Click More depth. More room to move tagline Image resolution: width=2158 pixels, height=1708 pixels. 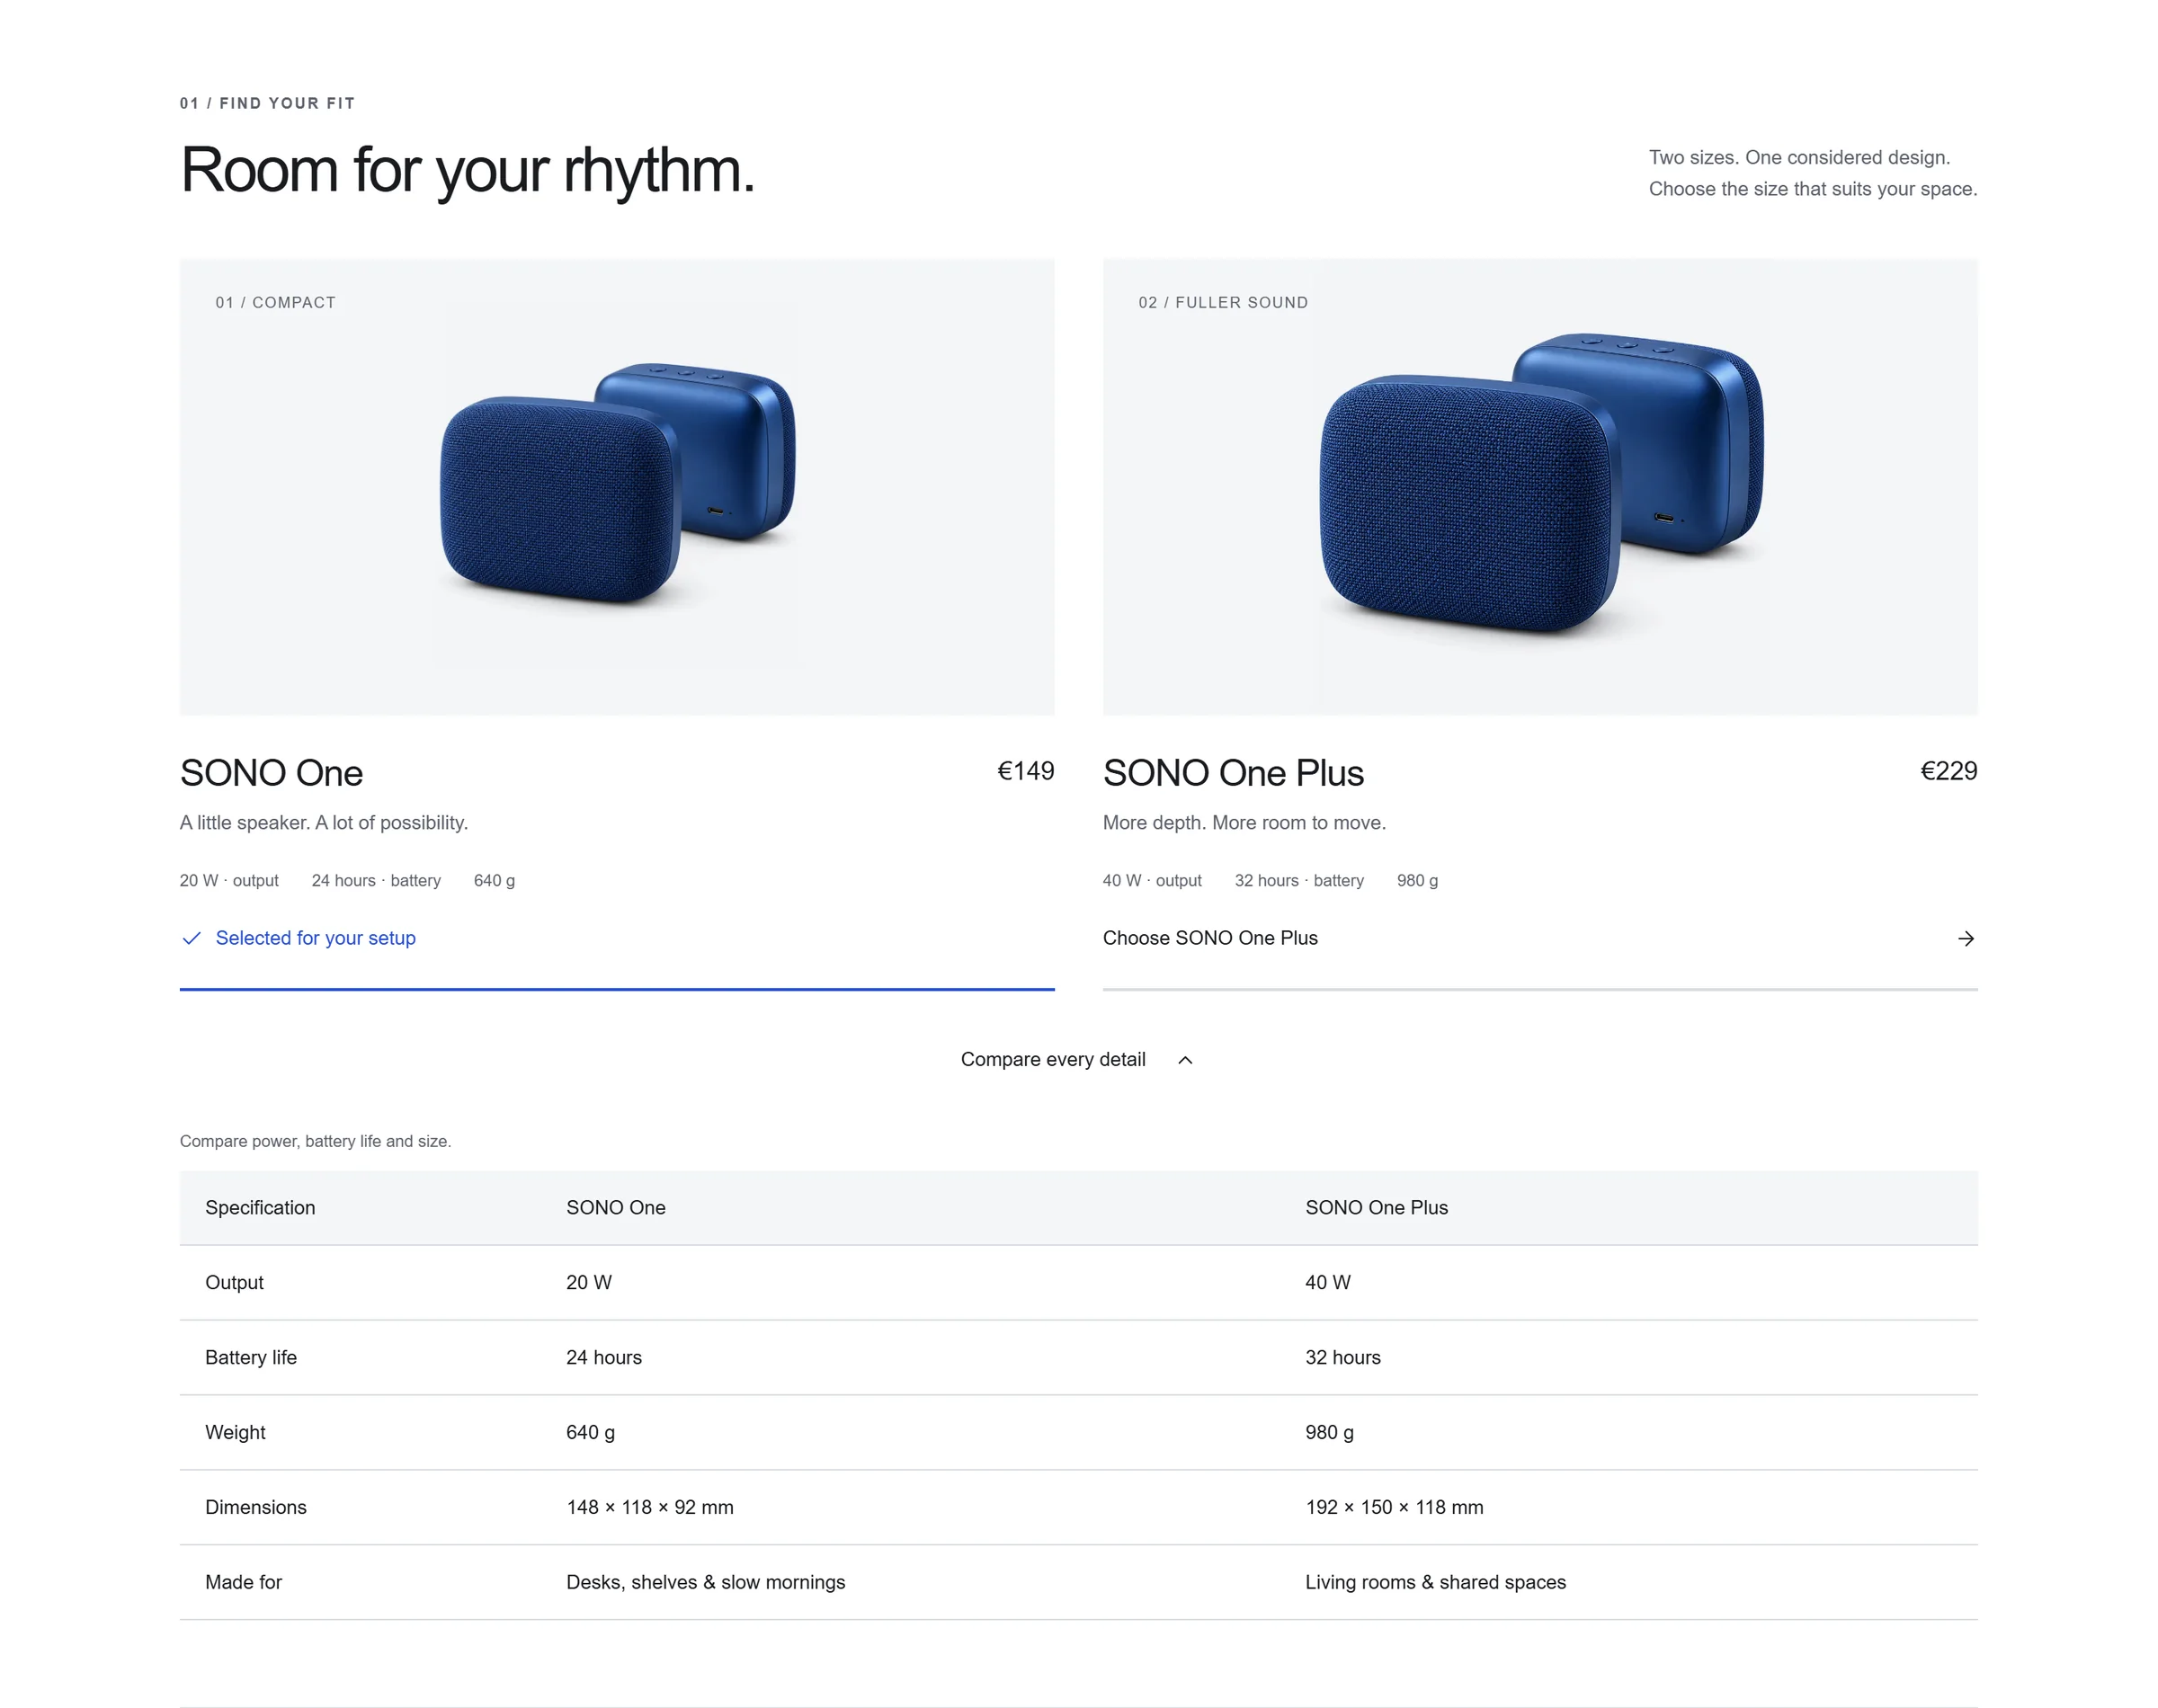(1244, 822)
